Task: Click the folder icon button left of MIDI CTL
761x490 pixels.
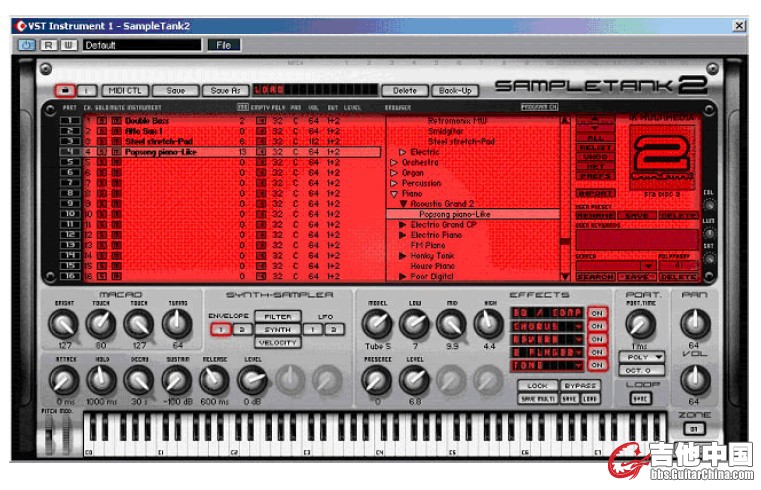Action: (x=65, y=90)
